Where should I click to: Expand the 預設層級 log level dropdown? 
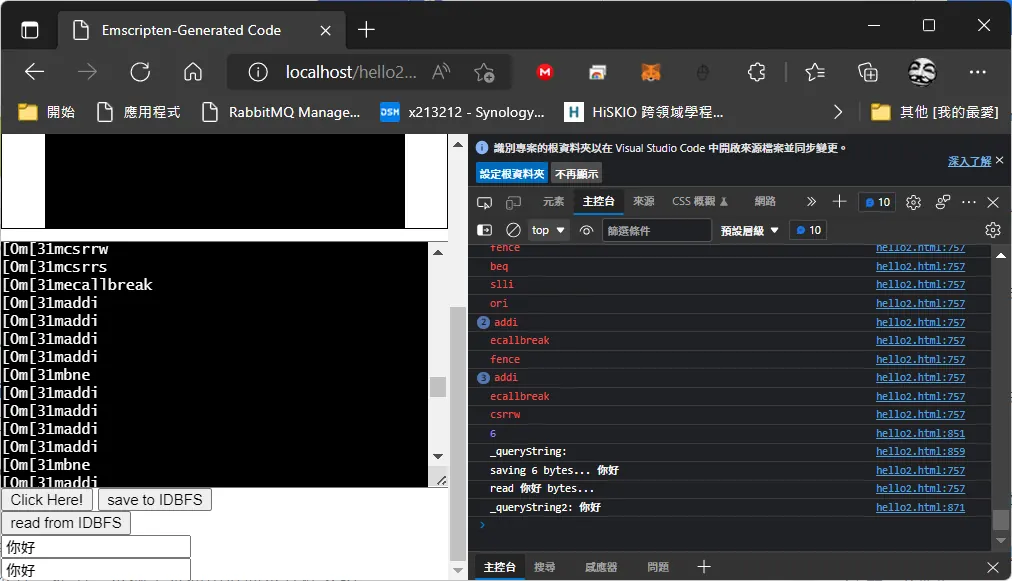(749, 230)
